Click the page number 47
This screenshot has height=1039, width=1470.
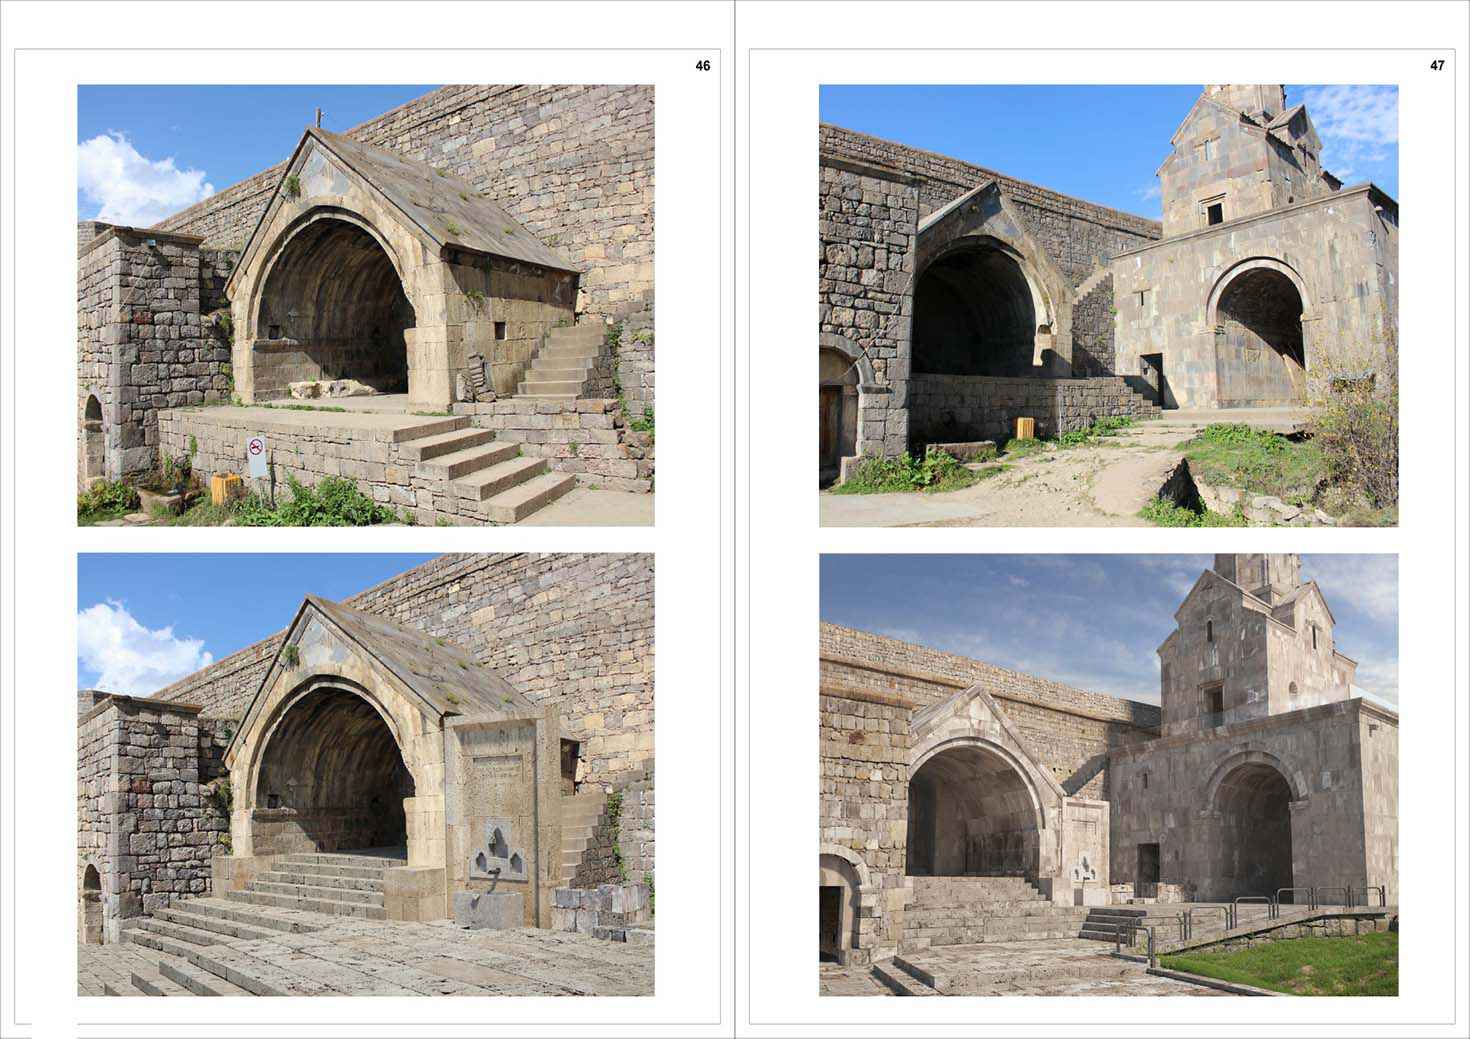pyautogui.click(x=1436, y=65)
